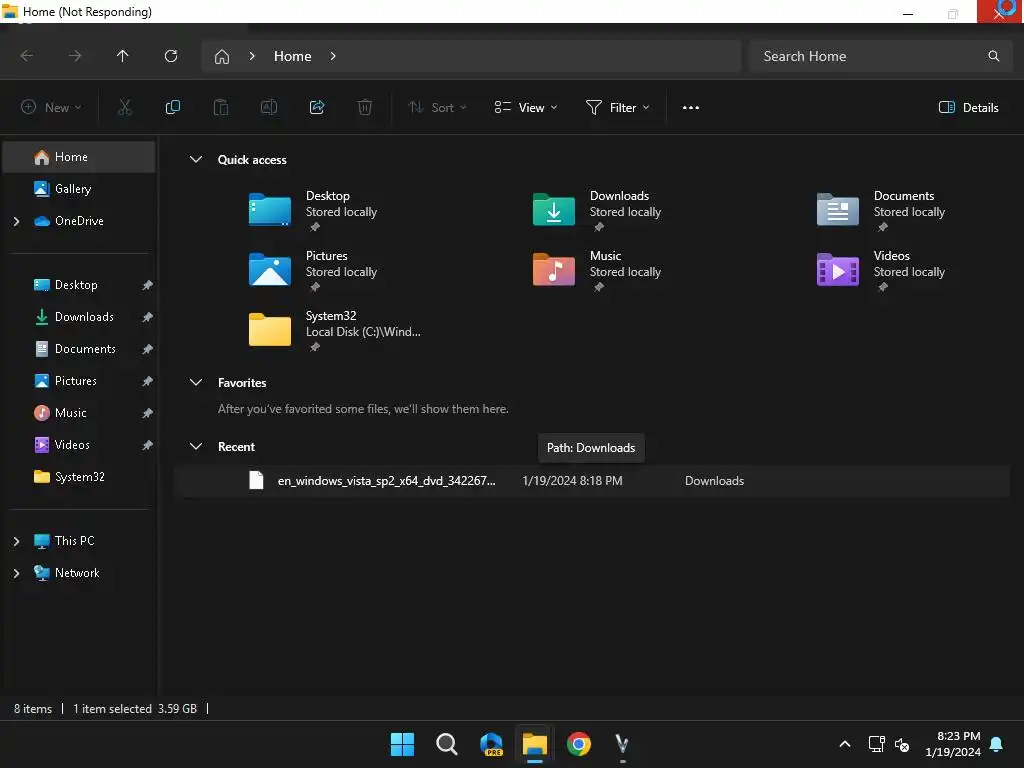Collapse the Favorites section
Screen dimensions: 1024x768
click(x=196, y=383)
